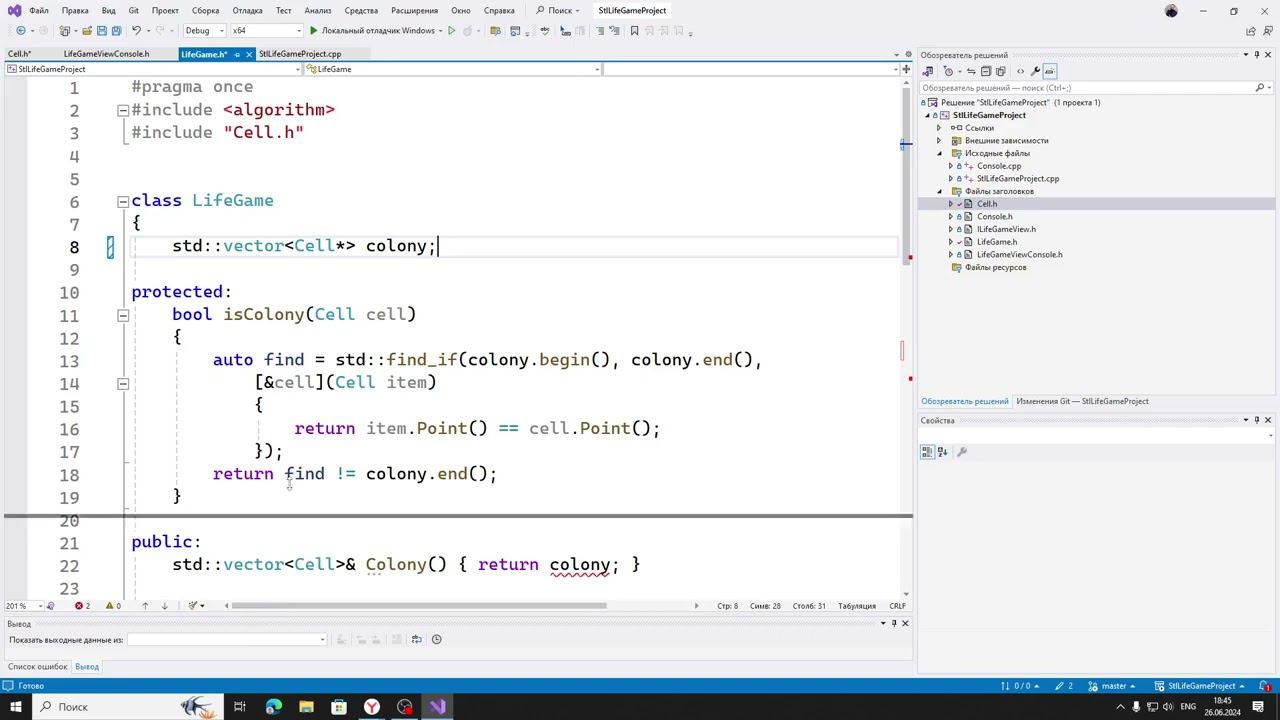
Task: Click the Поиск button in the title bar
Action: pos(556,11)
